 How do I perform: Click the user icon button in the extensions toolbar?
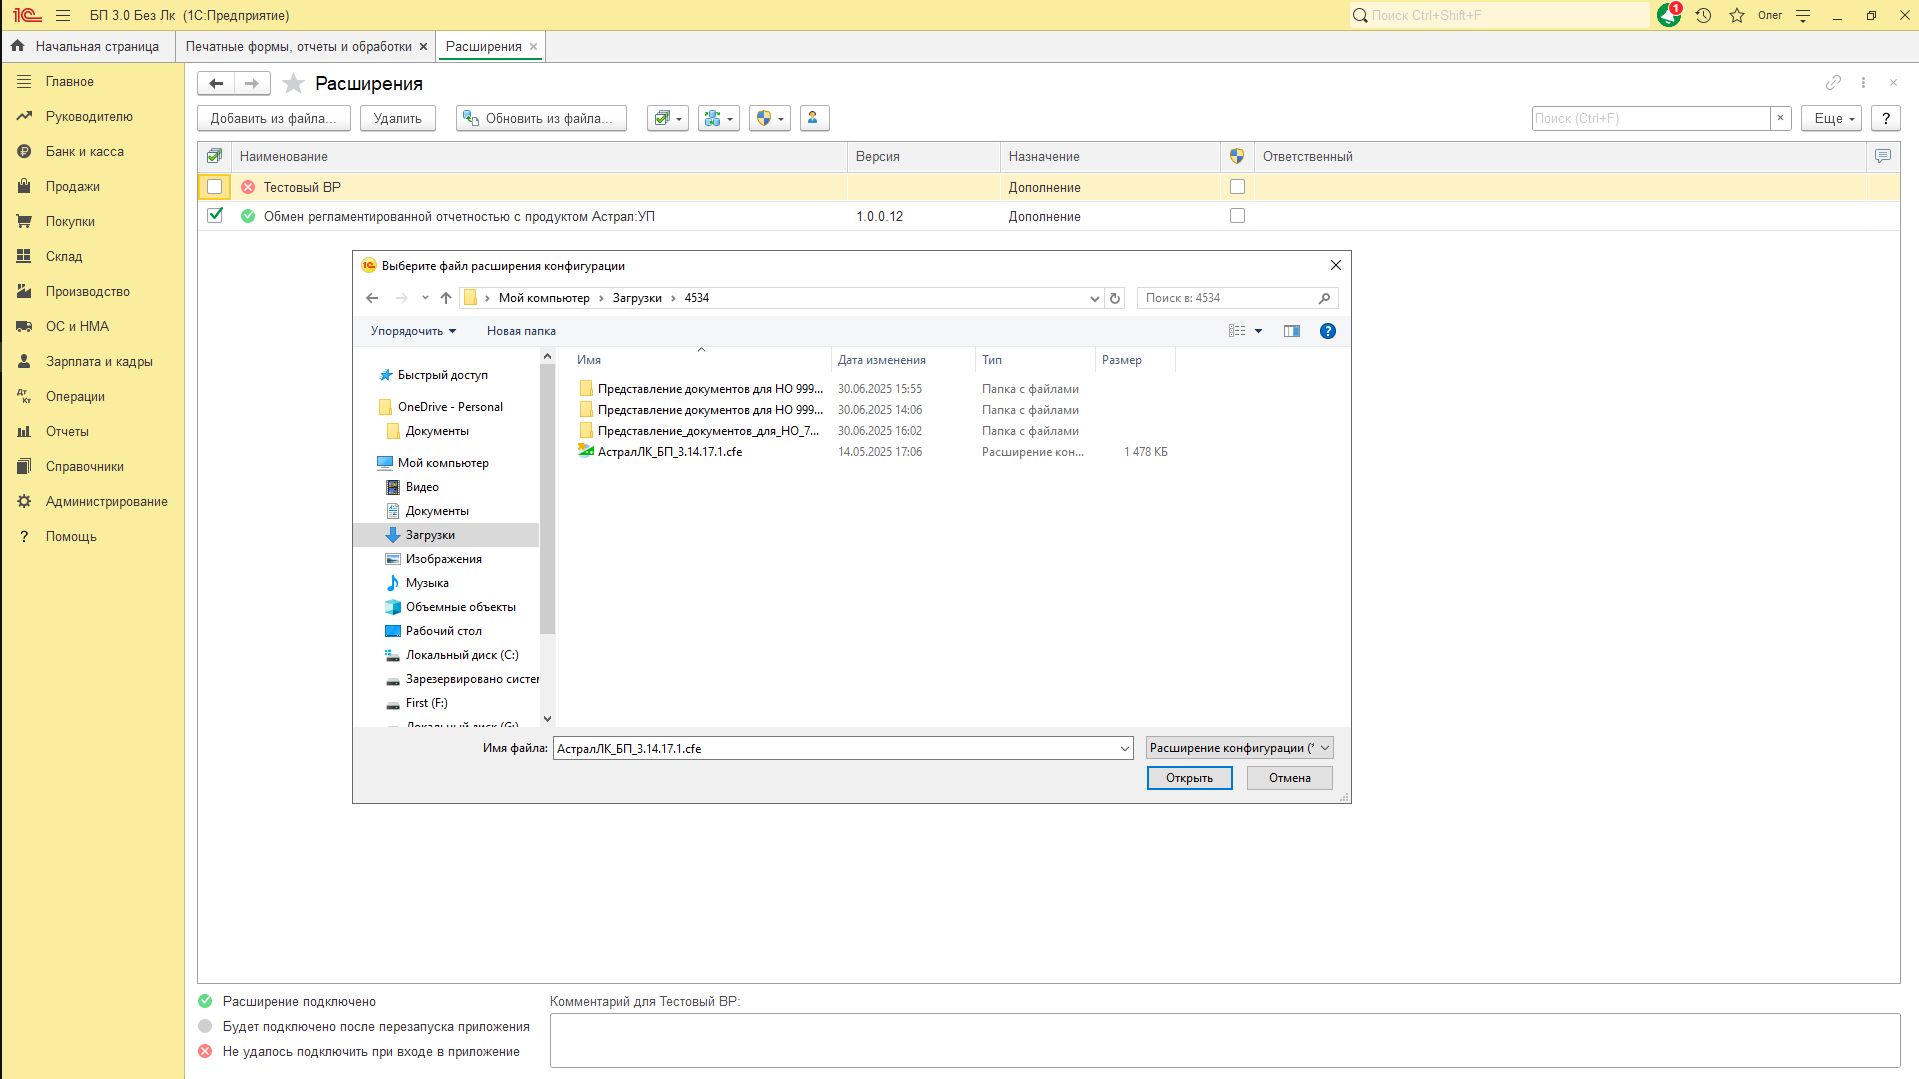click(x=813, y=118)
